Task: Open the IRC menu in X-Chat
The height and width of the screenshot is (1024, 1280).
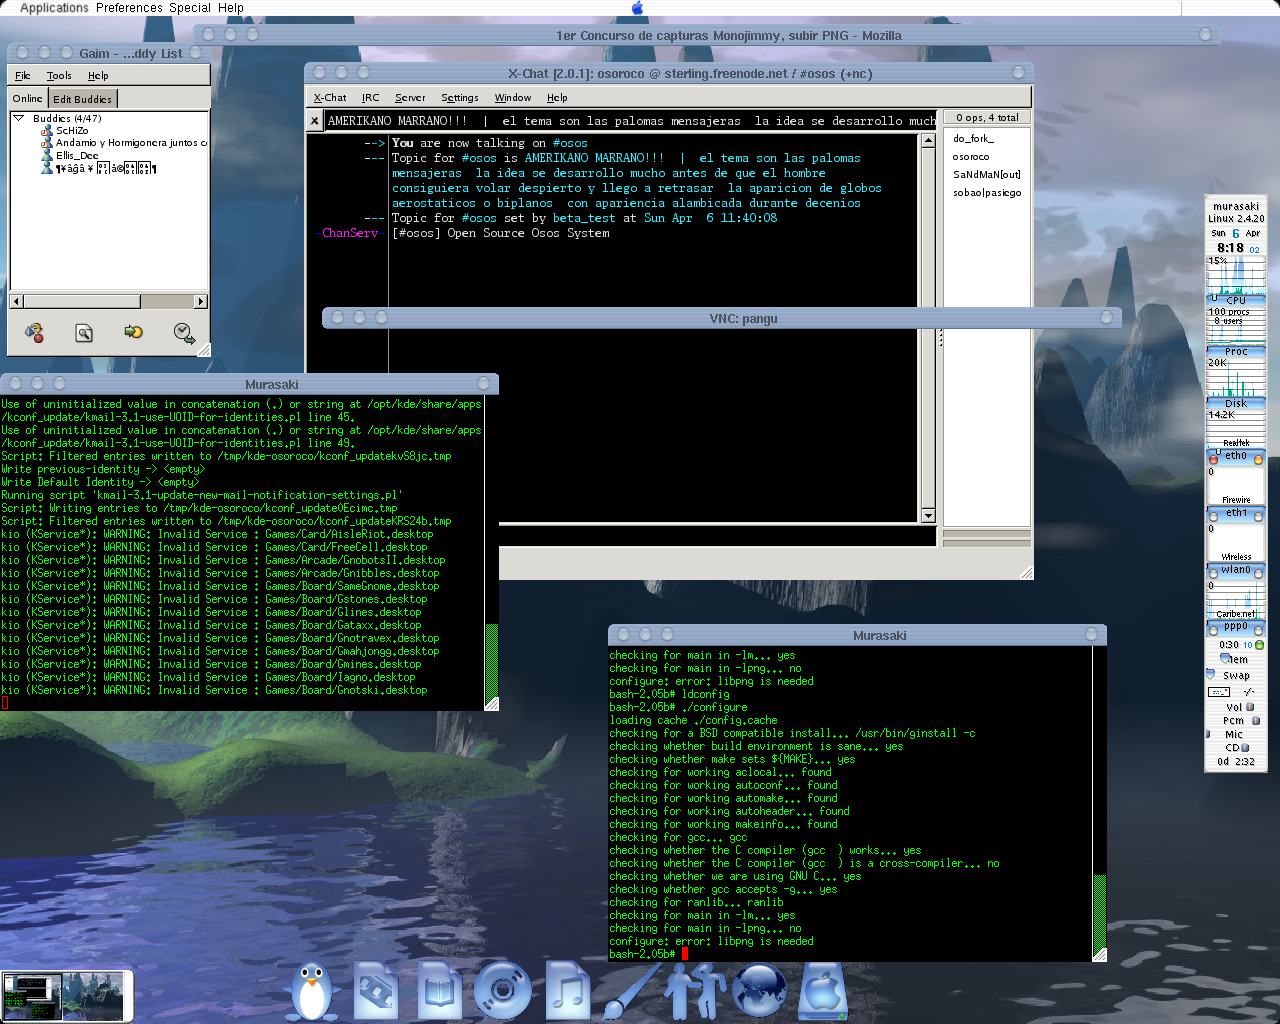Action: [x=371, y=98]
